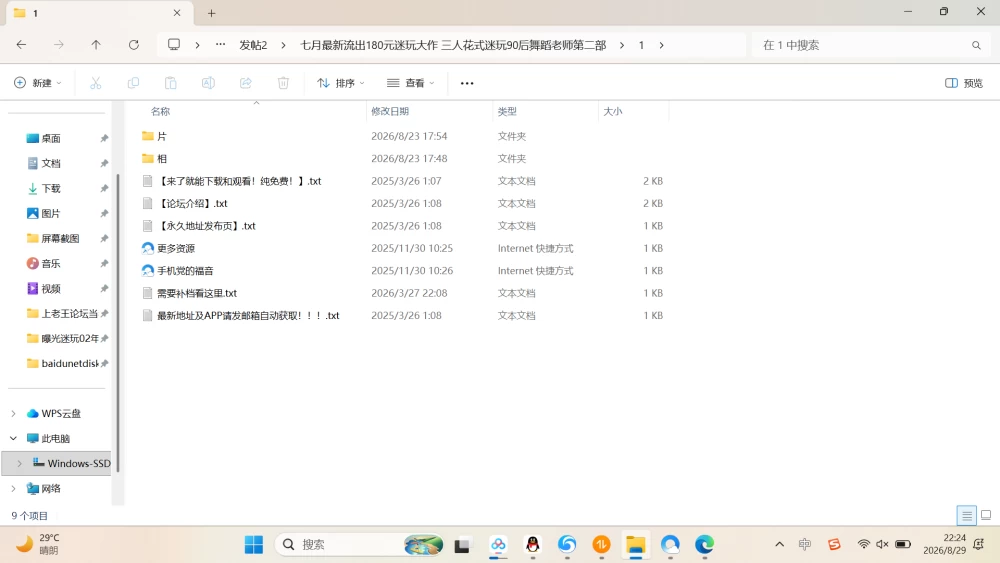Screen dimensions: 1000x563
Task: Expand the chevron after 发帖2 breadcrumb
Action: tap(283, 45)
